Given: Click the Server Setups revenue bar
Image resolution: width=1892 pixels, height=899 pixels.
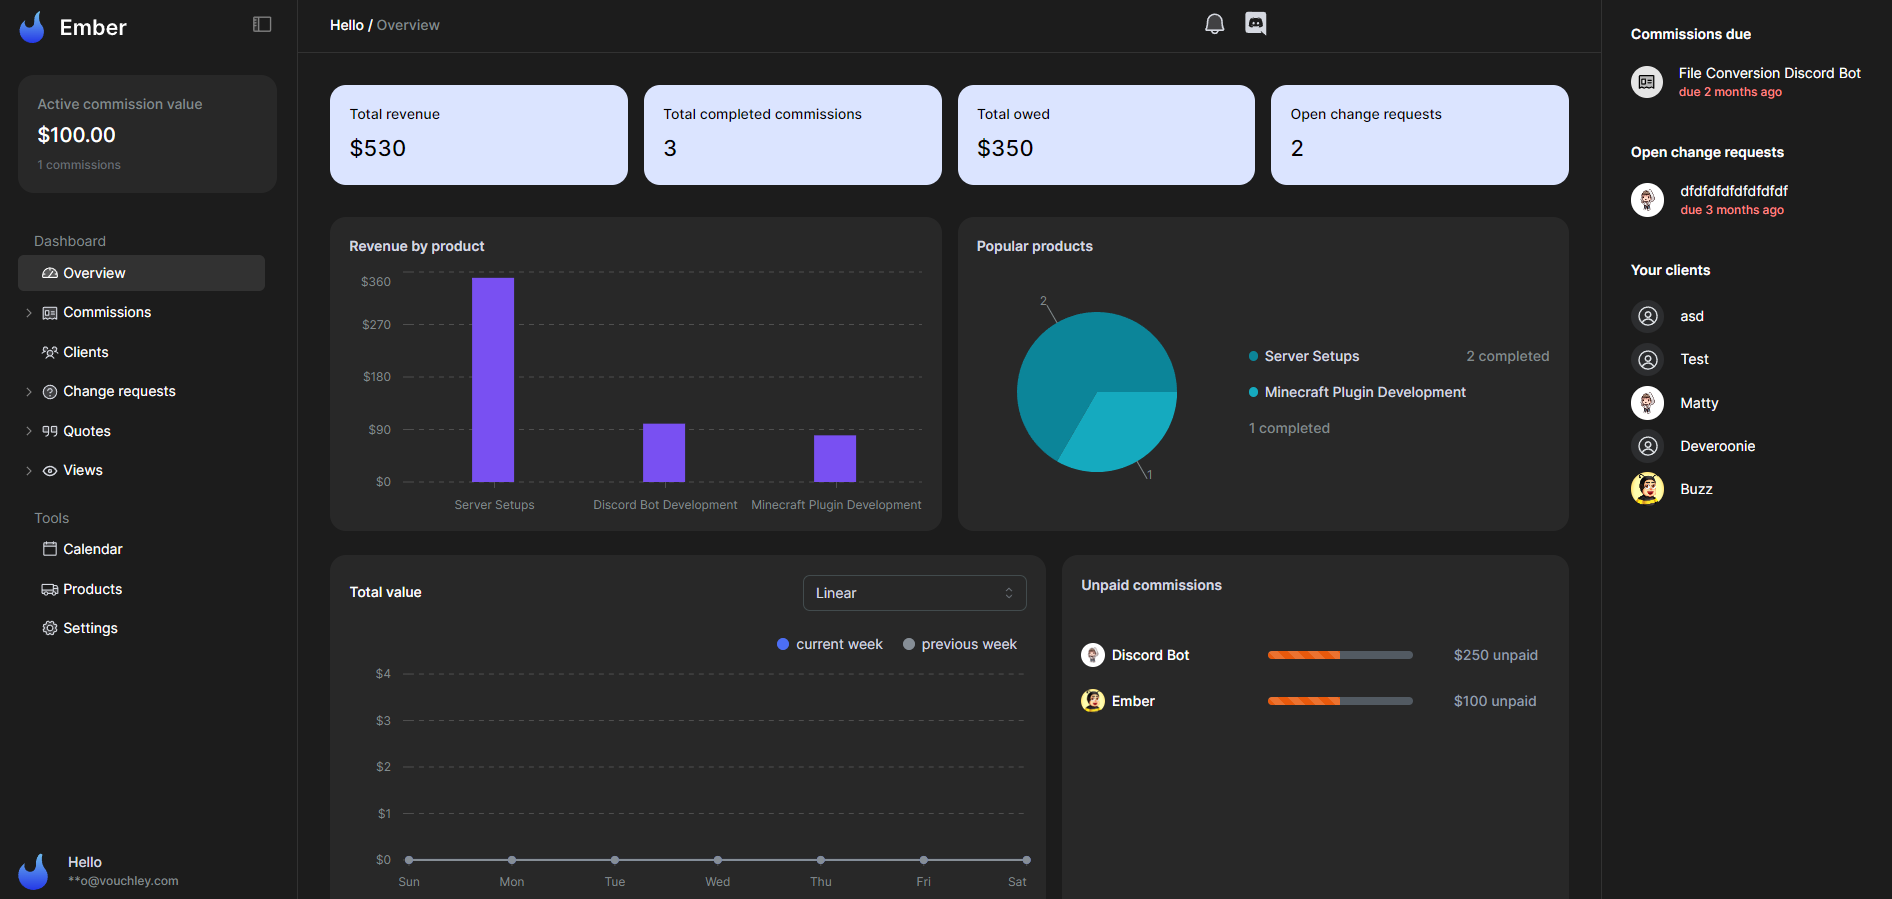Looking at the screenshot, I should (493, 380).
